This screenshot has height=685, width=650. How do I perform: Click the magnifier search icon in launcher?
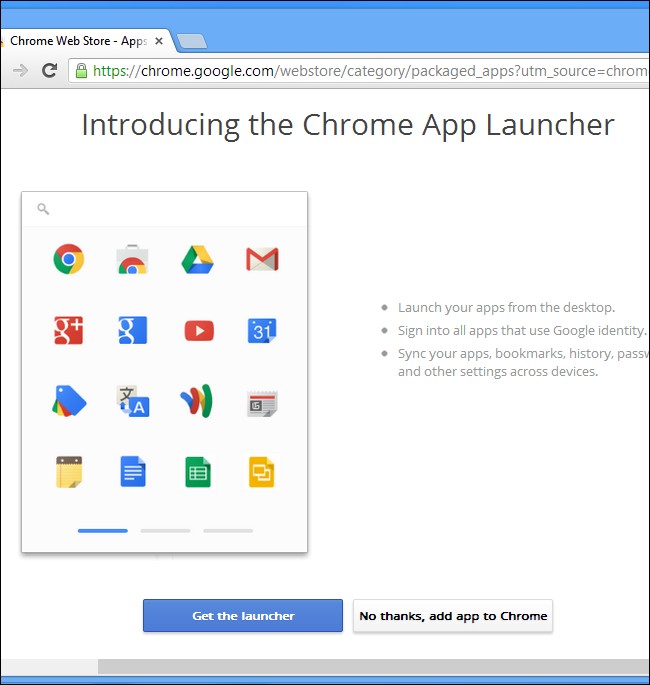tap(43, 209)
